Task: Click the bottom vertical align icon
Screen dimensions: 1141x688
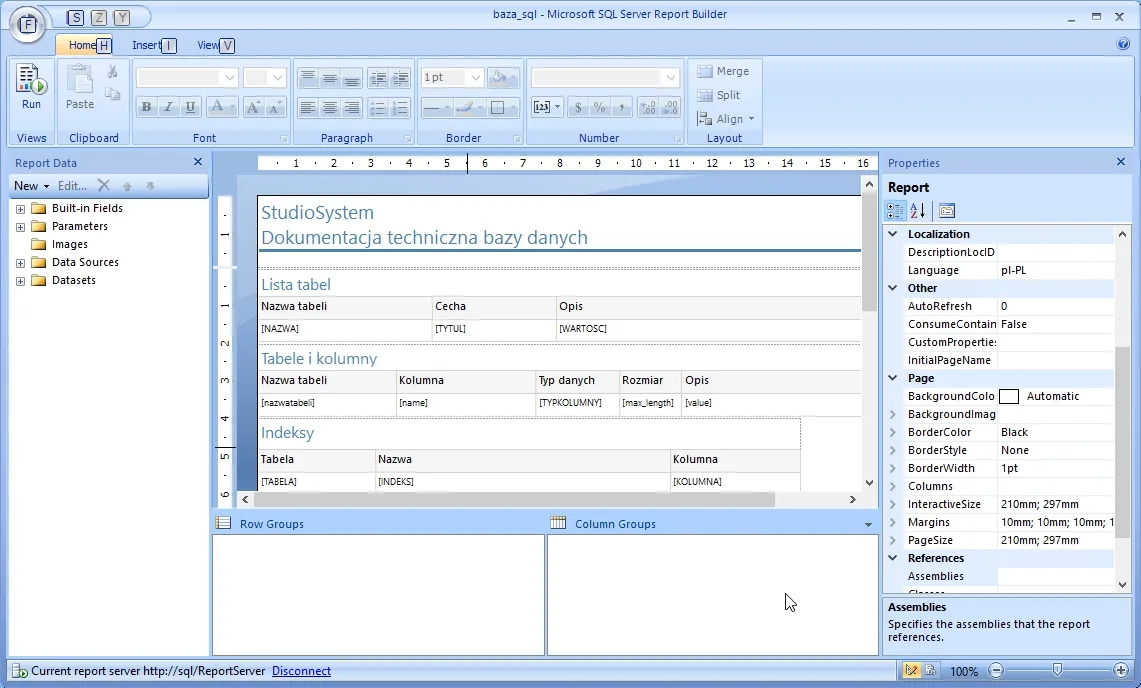Action: pyautogui.click(x=351, y=77)
